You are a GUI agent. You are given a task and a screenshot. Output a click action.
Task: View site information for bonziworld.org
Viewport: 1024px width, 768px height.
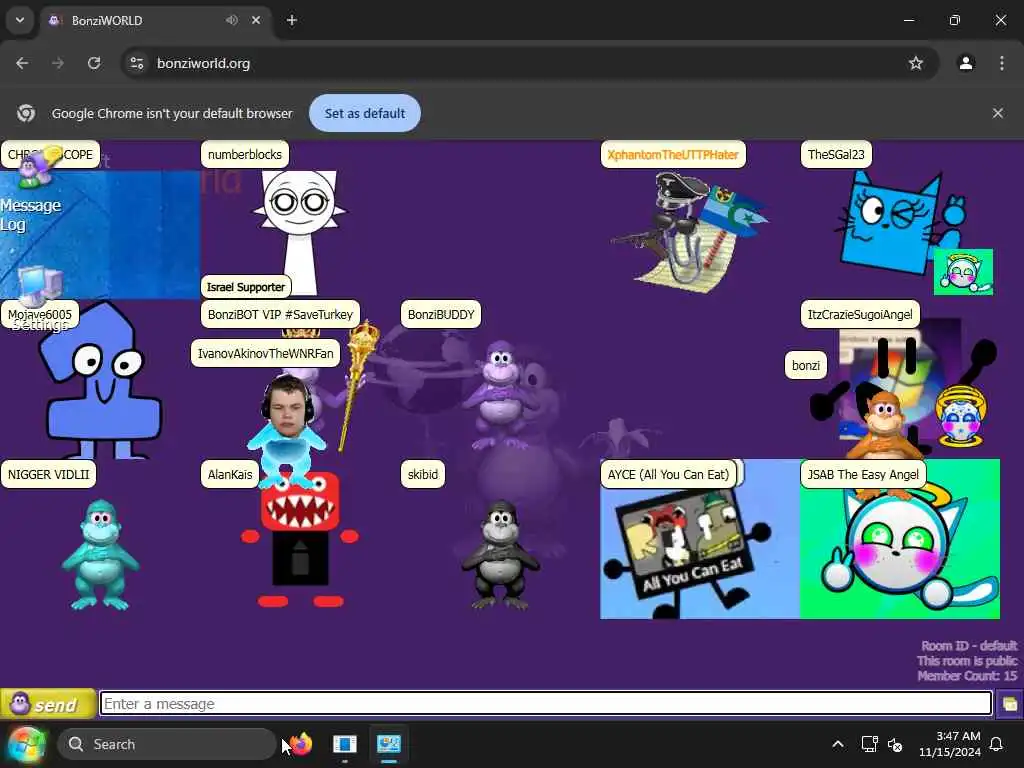coord(136,63)
